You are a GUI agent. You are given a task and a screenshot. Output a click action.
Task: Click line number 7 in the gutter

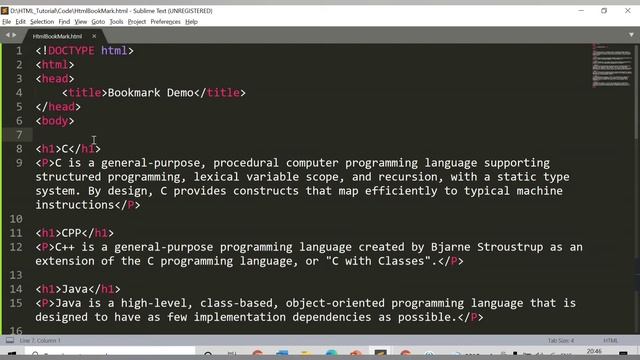pyautogui.click(x=19, y=135)
